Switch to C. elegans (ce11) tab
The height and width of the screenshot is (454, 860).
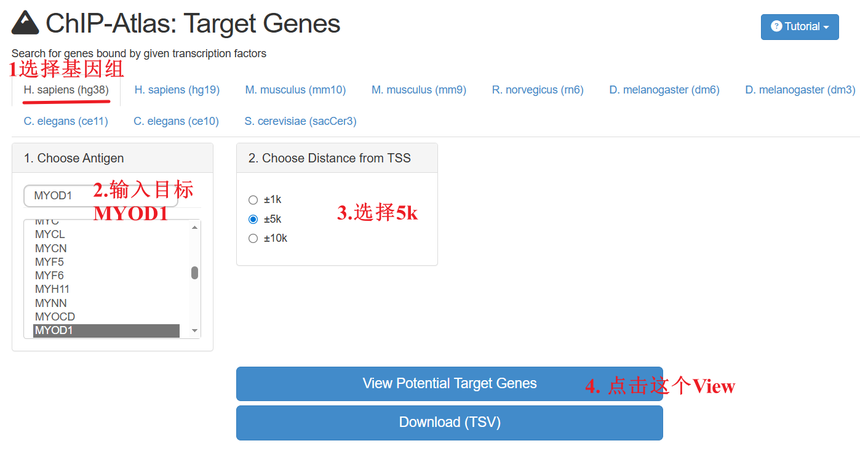pos(66,121)
